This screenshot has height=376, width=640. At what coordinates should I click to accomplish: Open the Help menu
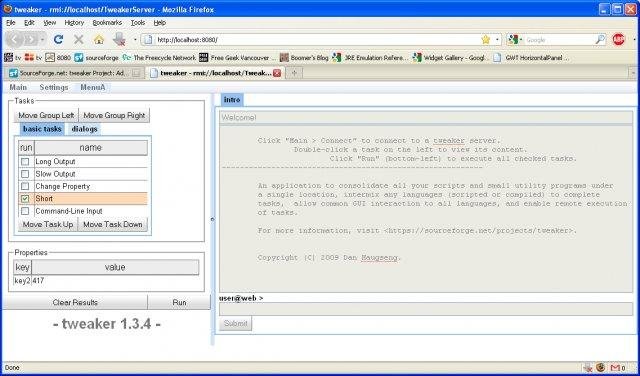click(160, 23)
